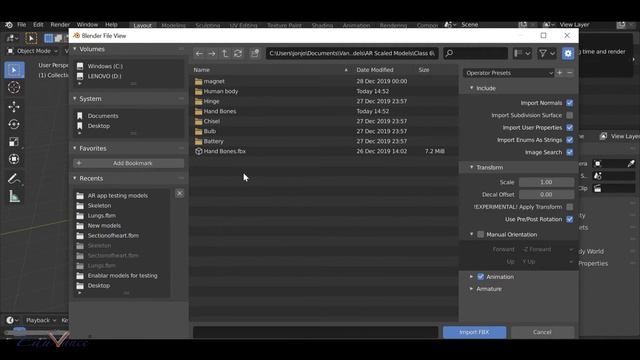Toggle Import Enums As Strings checkbox
640x360 pixels.
point(569,140)
